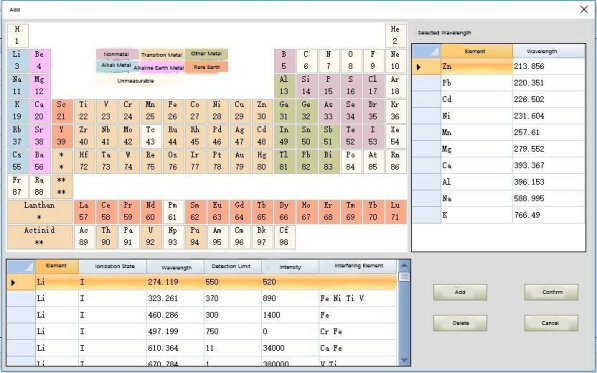
Task: Click the Nonmetal legend swatch
Action: 117,54
